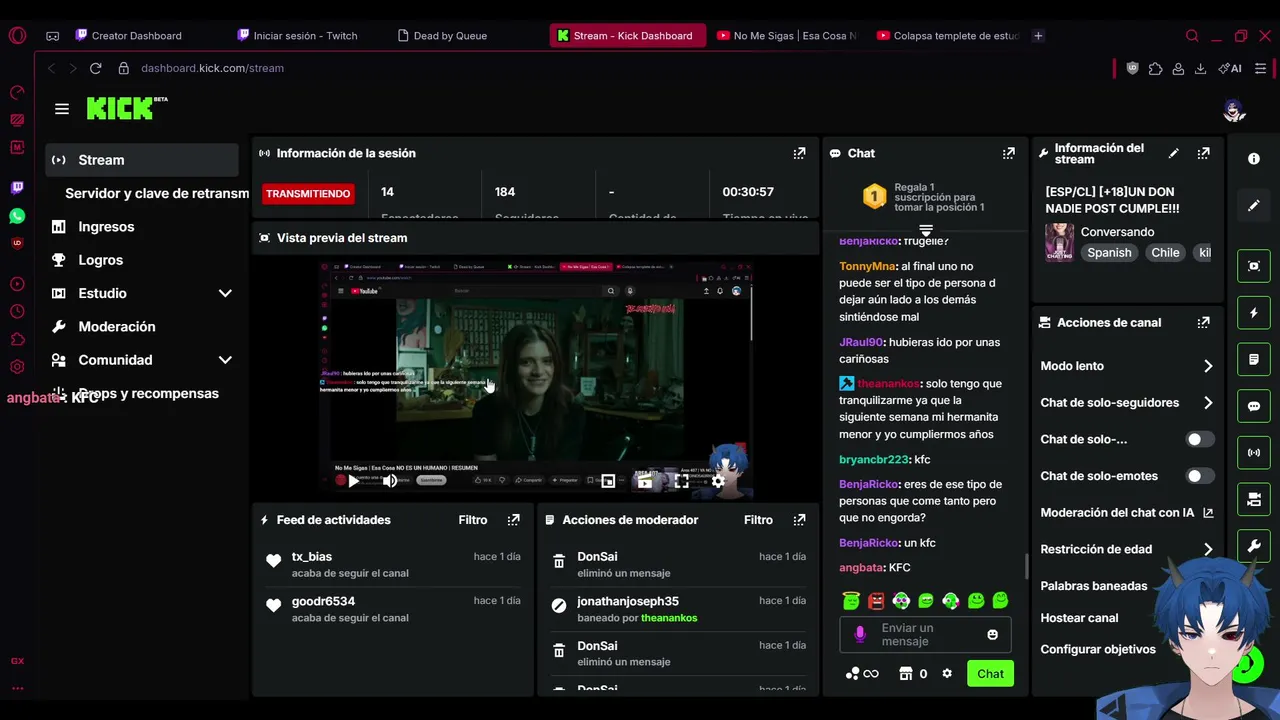Click the Conversando category thumbnail
Image resolution: width=1280 pixels, height=720 pixels.
click(1059, 242)
